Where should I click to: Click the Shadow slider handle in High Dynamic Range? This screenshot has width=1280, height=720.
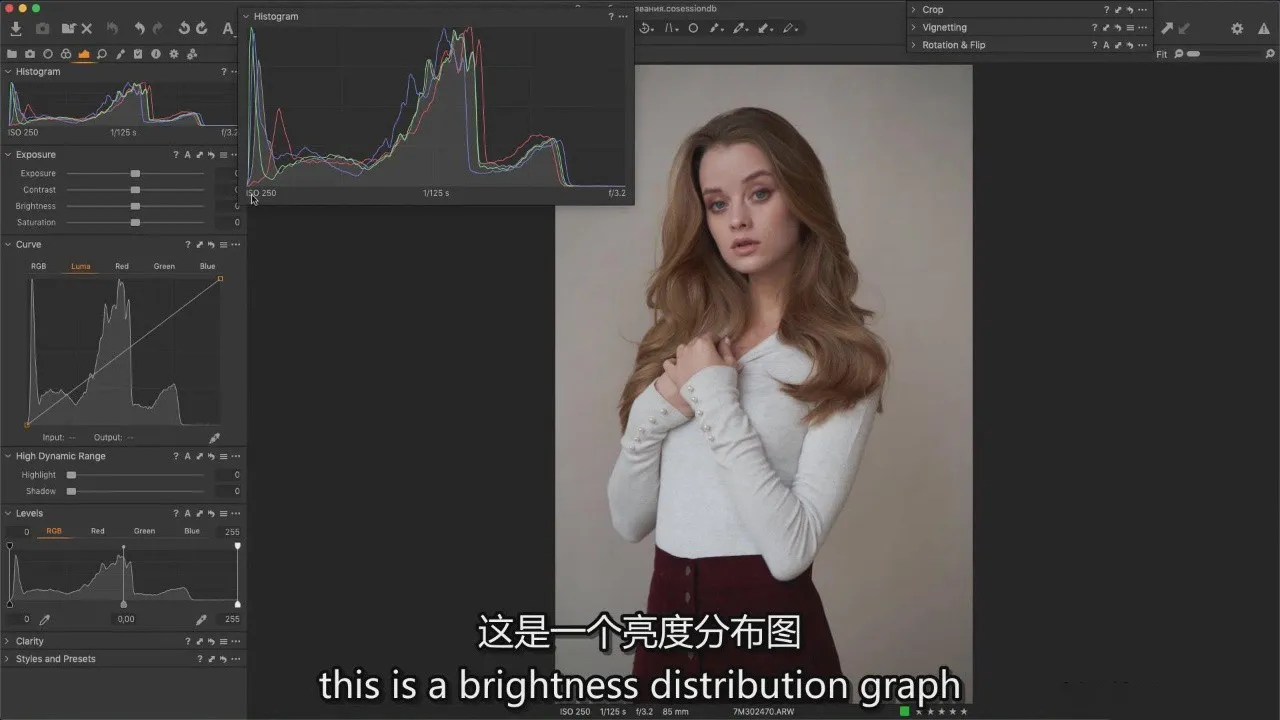click(71, 492)
